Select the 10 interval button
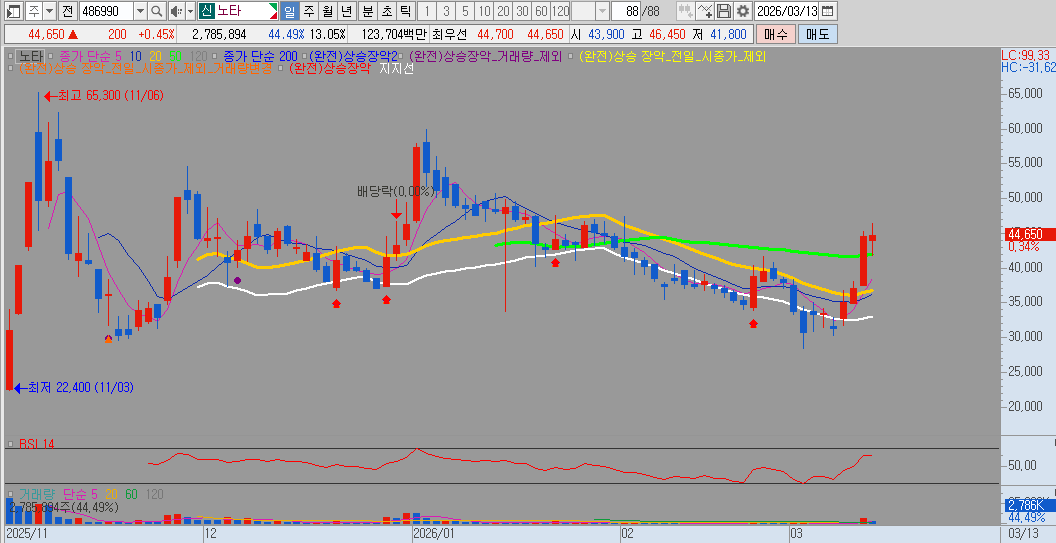Image resolution: width=1056 pixels, height=543 pixels. coord(484,11)
